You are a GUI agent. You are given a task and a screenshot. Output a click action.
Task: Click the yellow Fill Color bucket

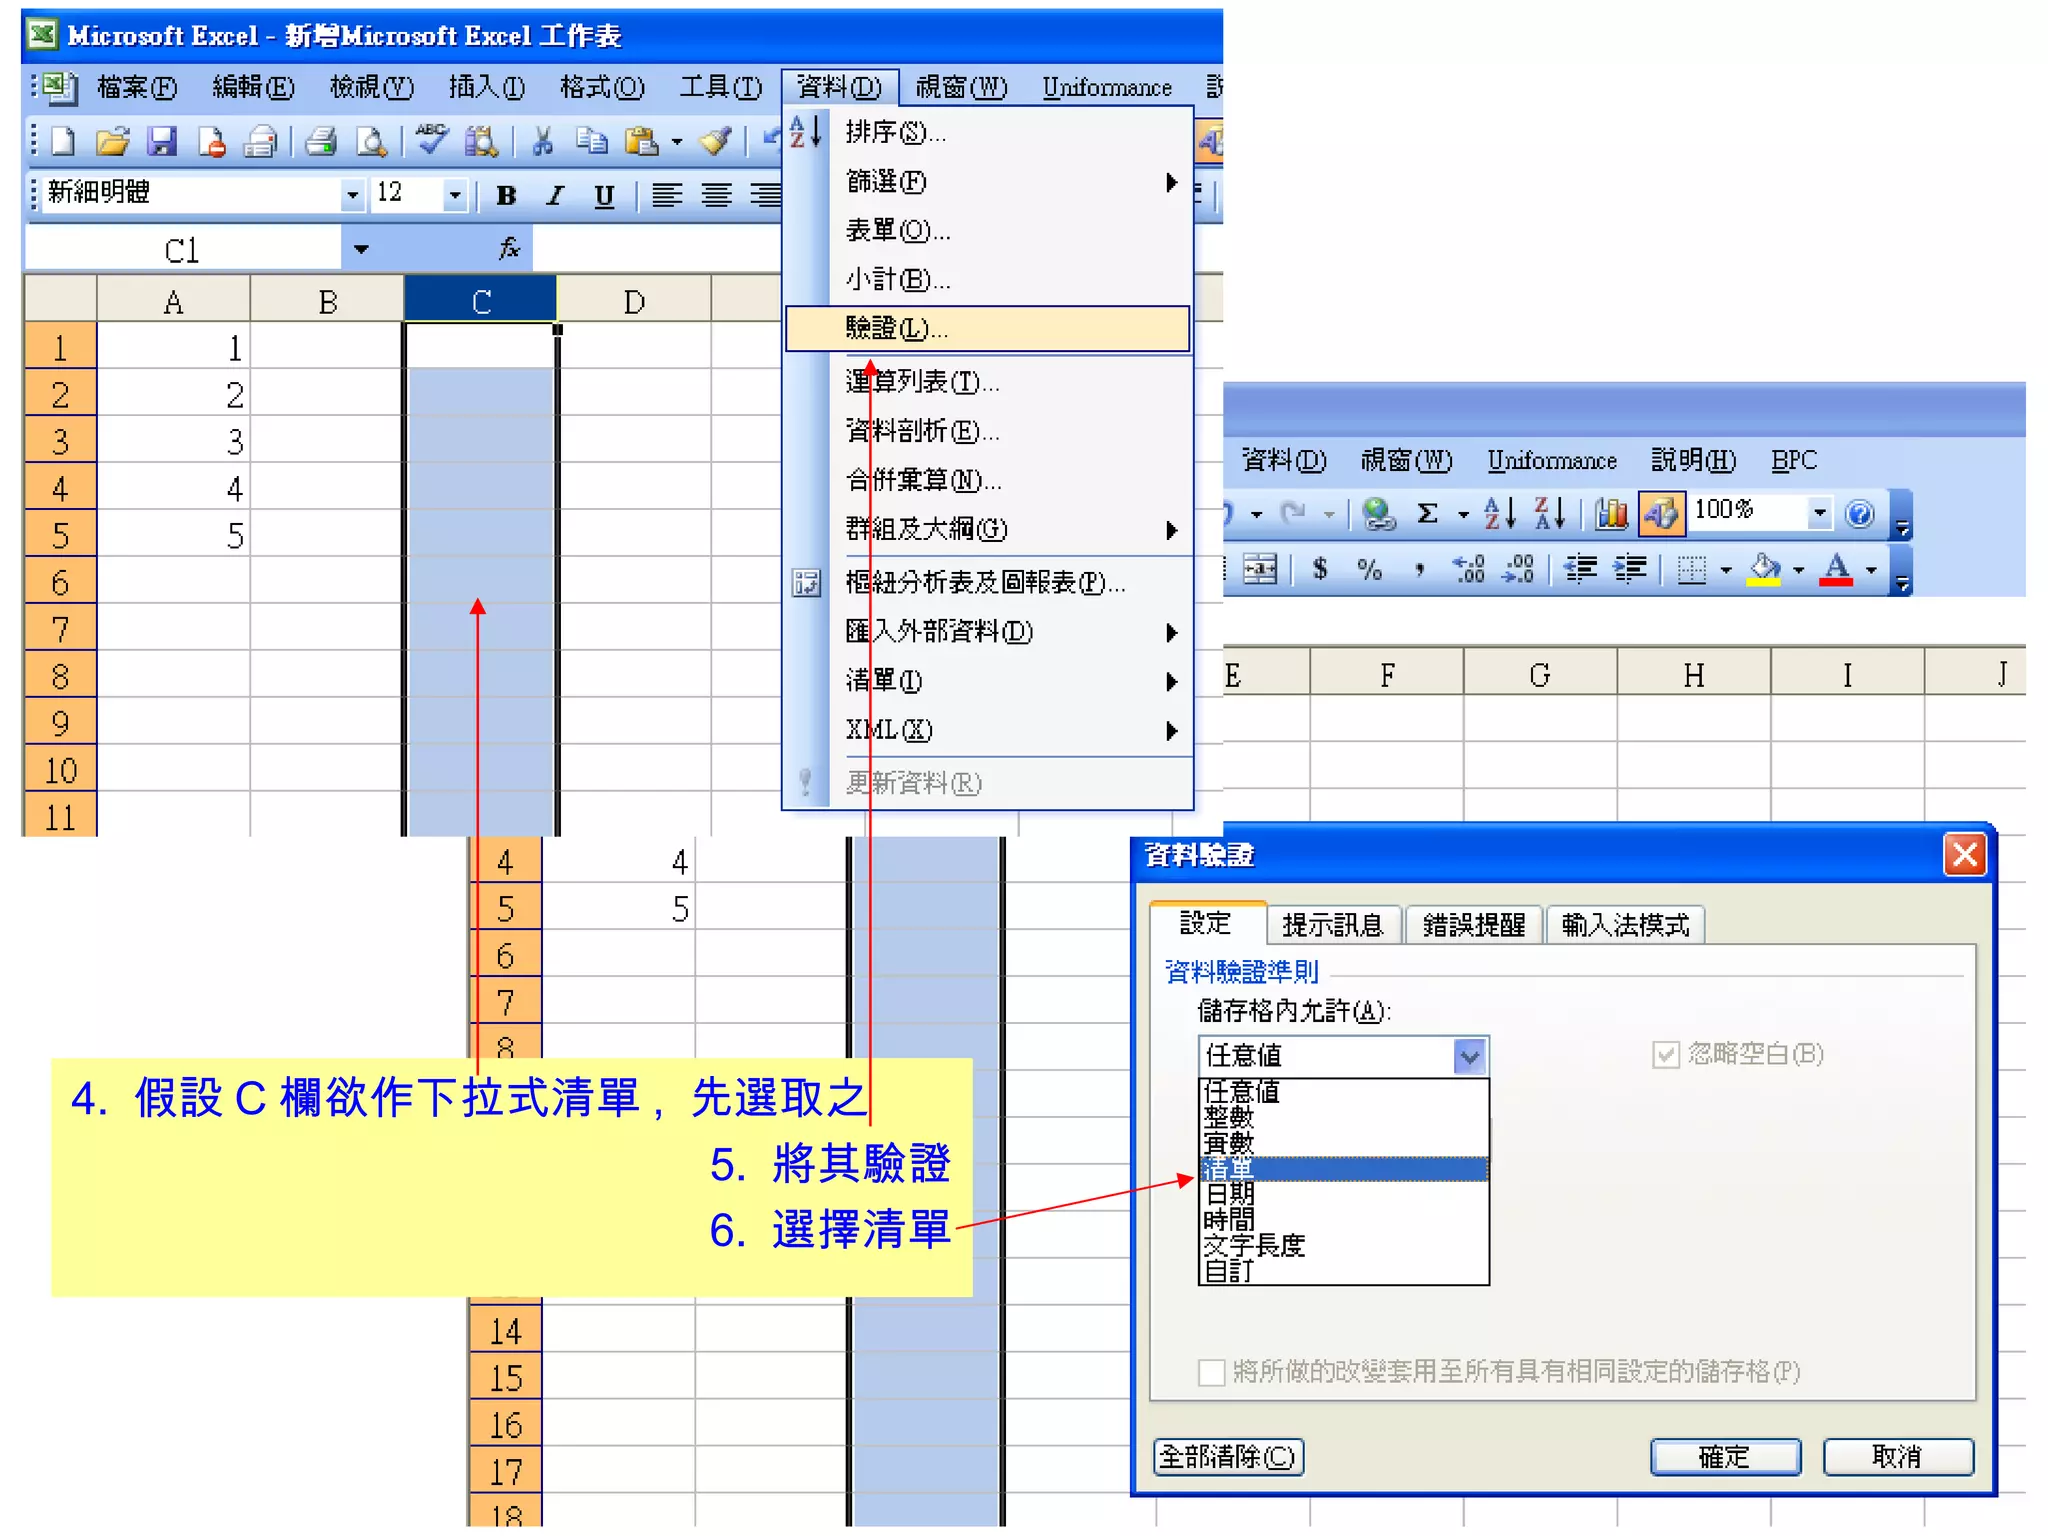[x=1764, y=570]
